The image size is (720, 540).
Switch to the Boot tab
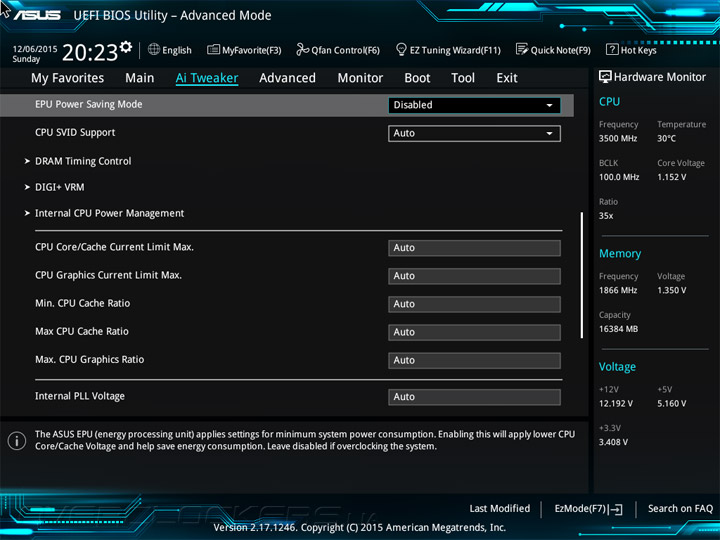[x=417, y=78]
